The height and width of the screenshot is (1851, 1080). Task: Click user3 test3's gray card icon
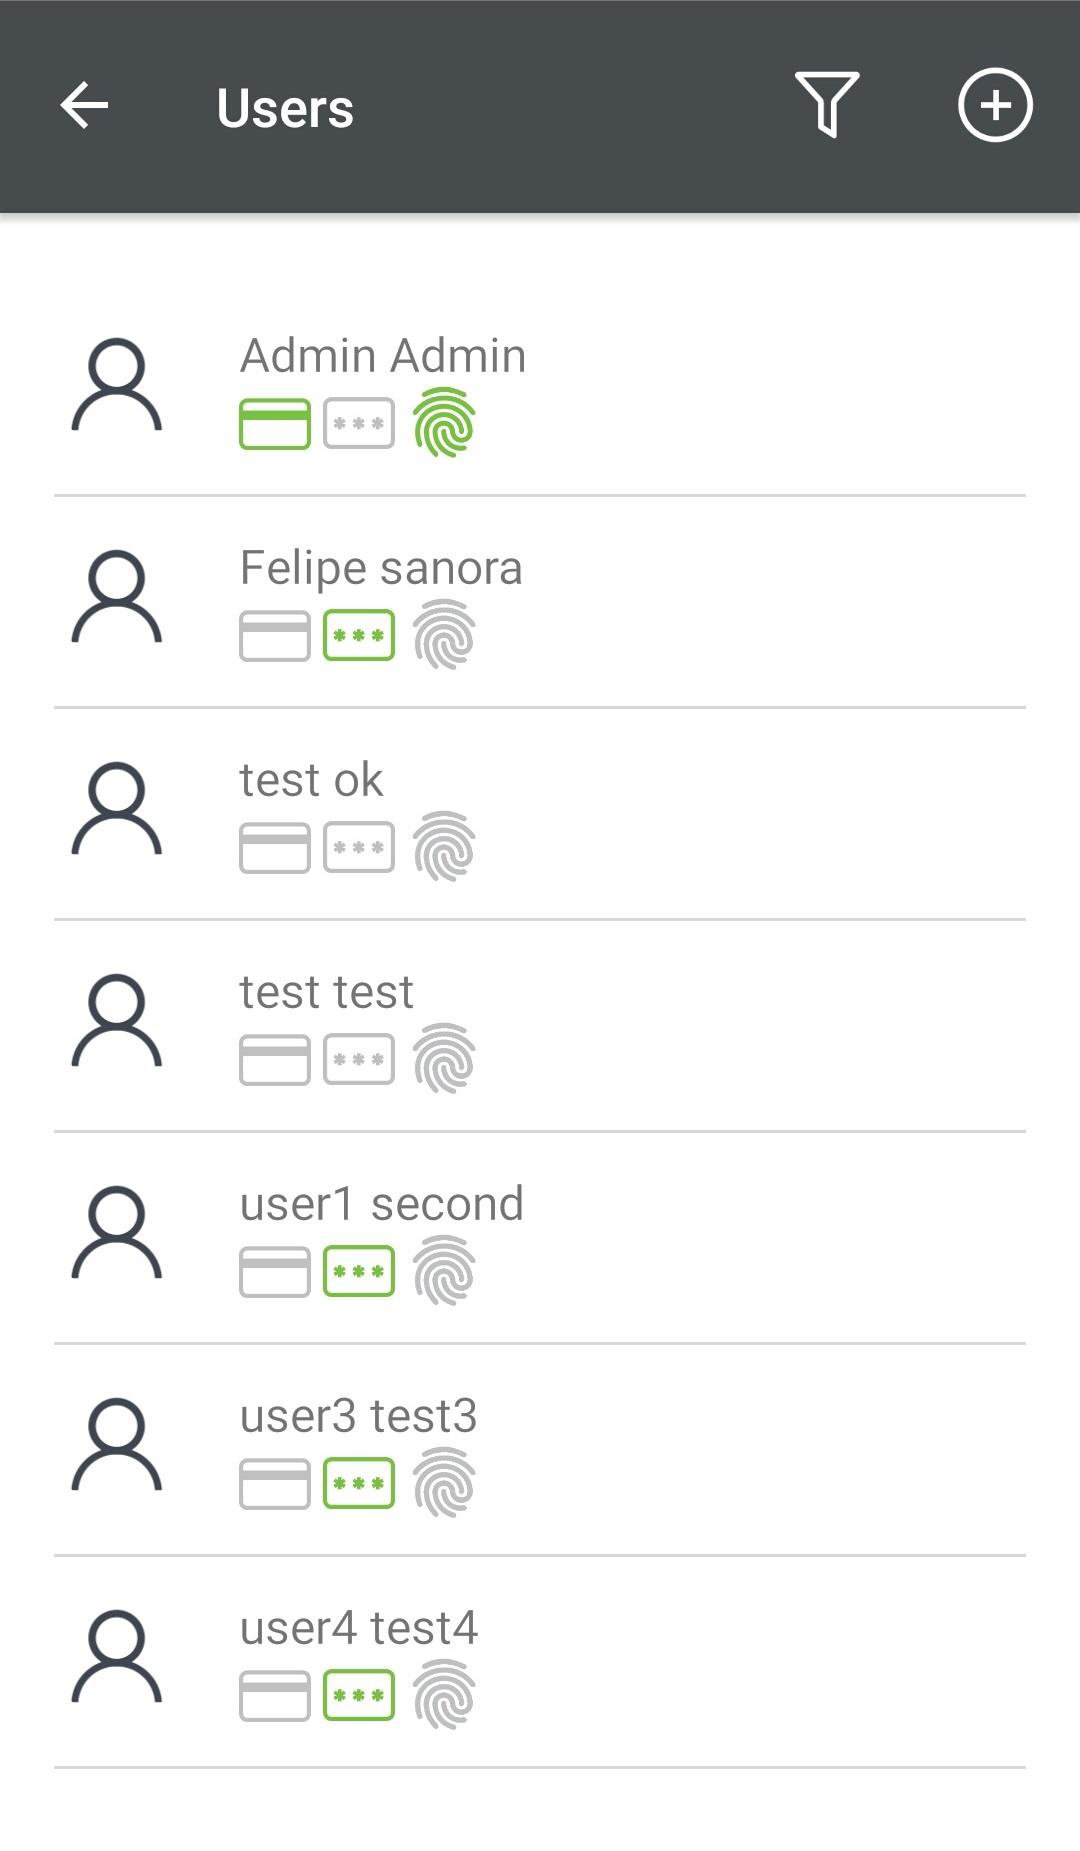275,1484
